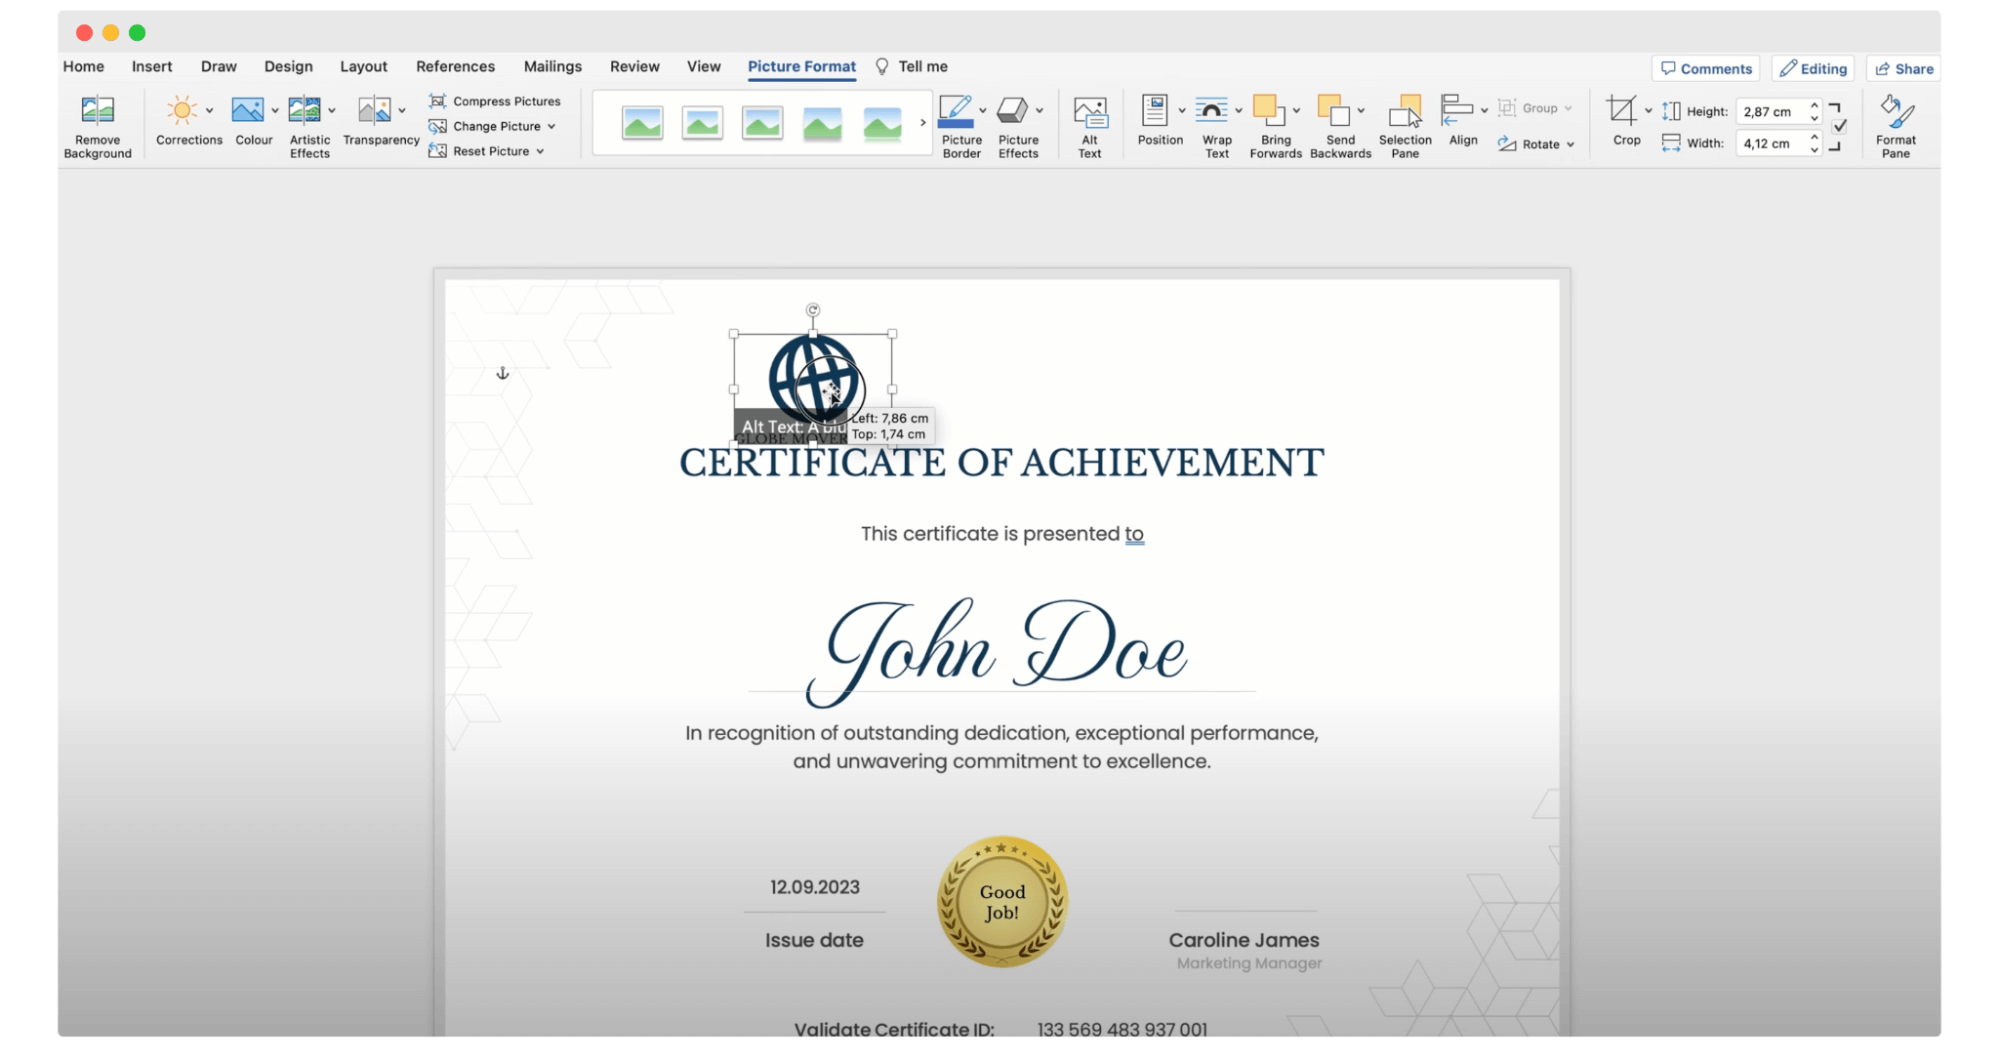The image size is (1999, 1048).
Task: Decrease the Width stepper value
Action: pyautogui.click(x=1814, y=150)
